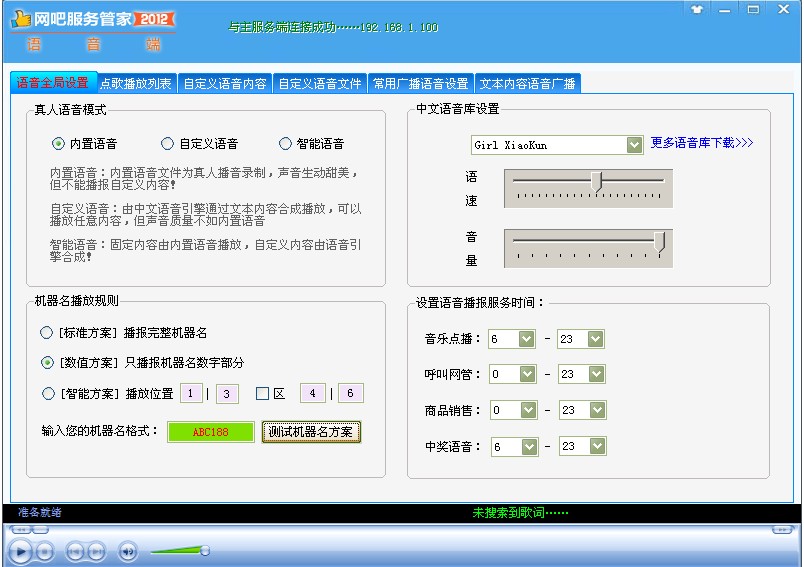804x567 pixels.
Task: Open 中奖语音 start hour dropdown
Action: (530, 447)
